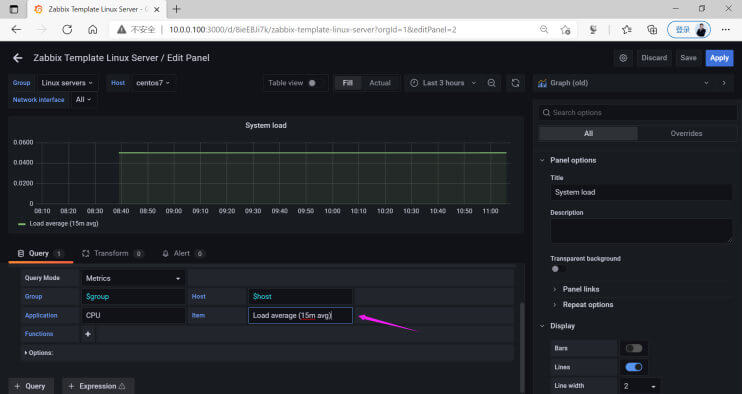Click the Item field Load average
Viewport: 742px width, 394px height.
pyautogui.click(x=300, y=315)
